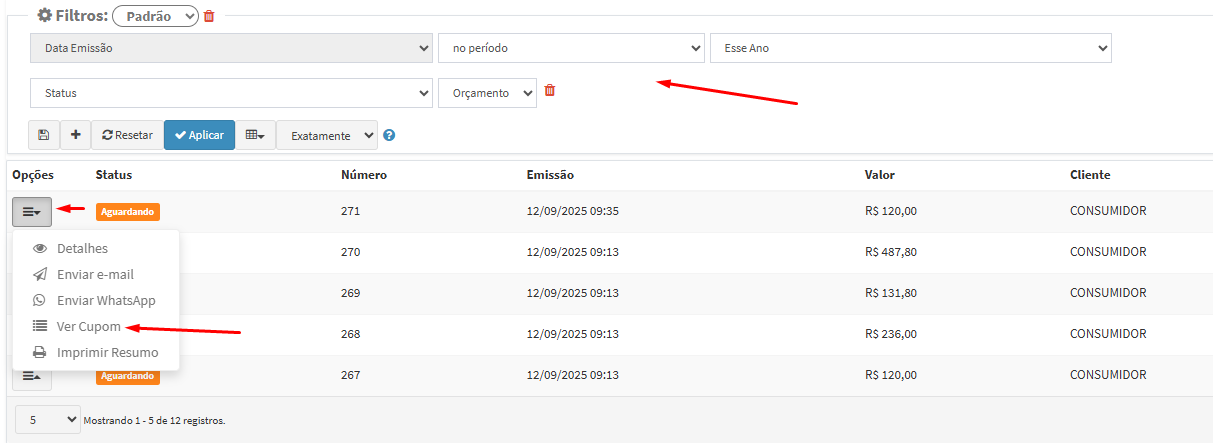Expand the Padrão filter preset dropdown
This screenshot has width=1213, height=443.
tap(155, 16)
